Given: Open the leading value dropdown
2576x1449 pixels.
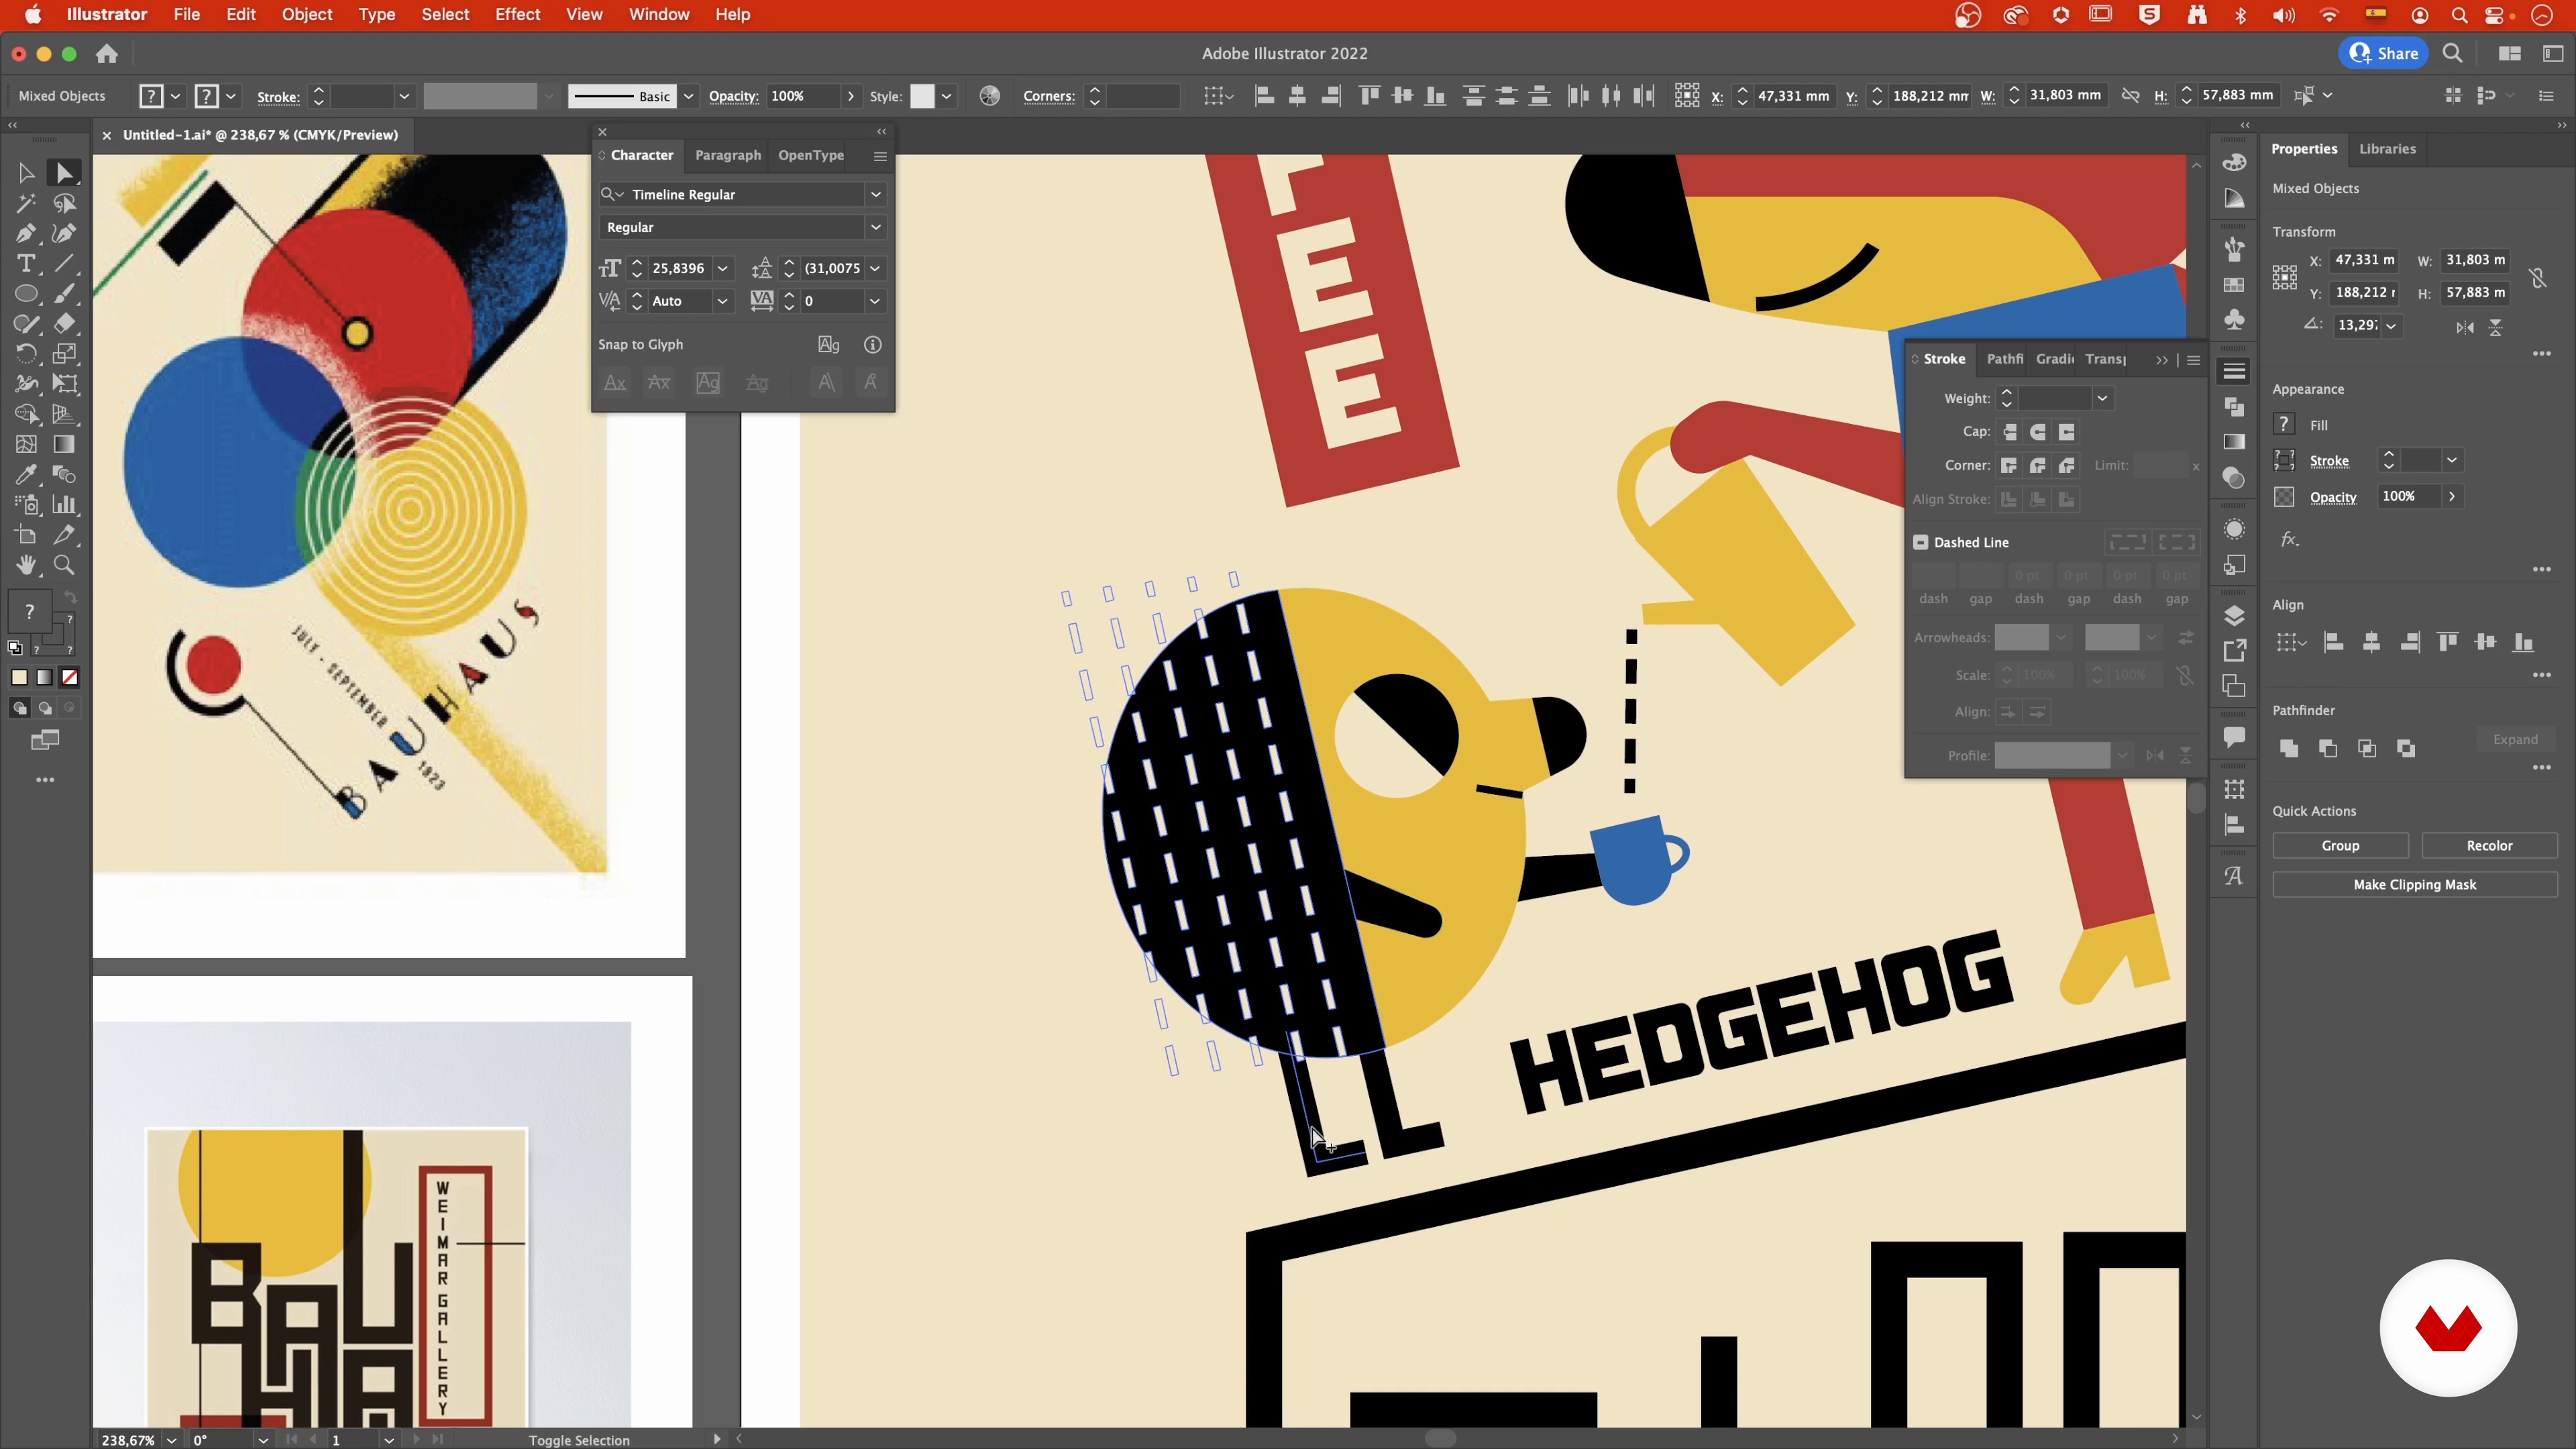Looking at the screenshot, I should click(x=875, y=268).
